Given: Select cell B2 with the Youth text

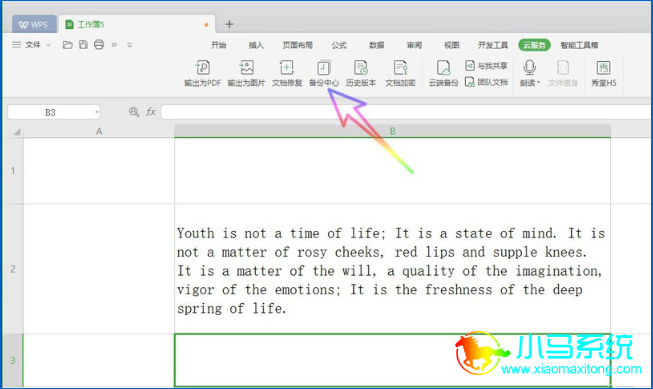Looking at the screenshot, I should coord(392,269).
